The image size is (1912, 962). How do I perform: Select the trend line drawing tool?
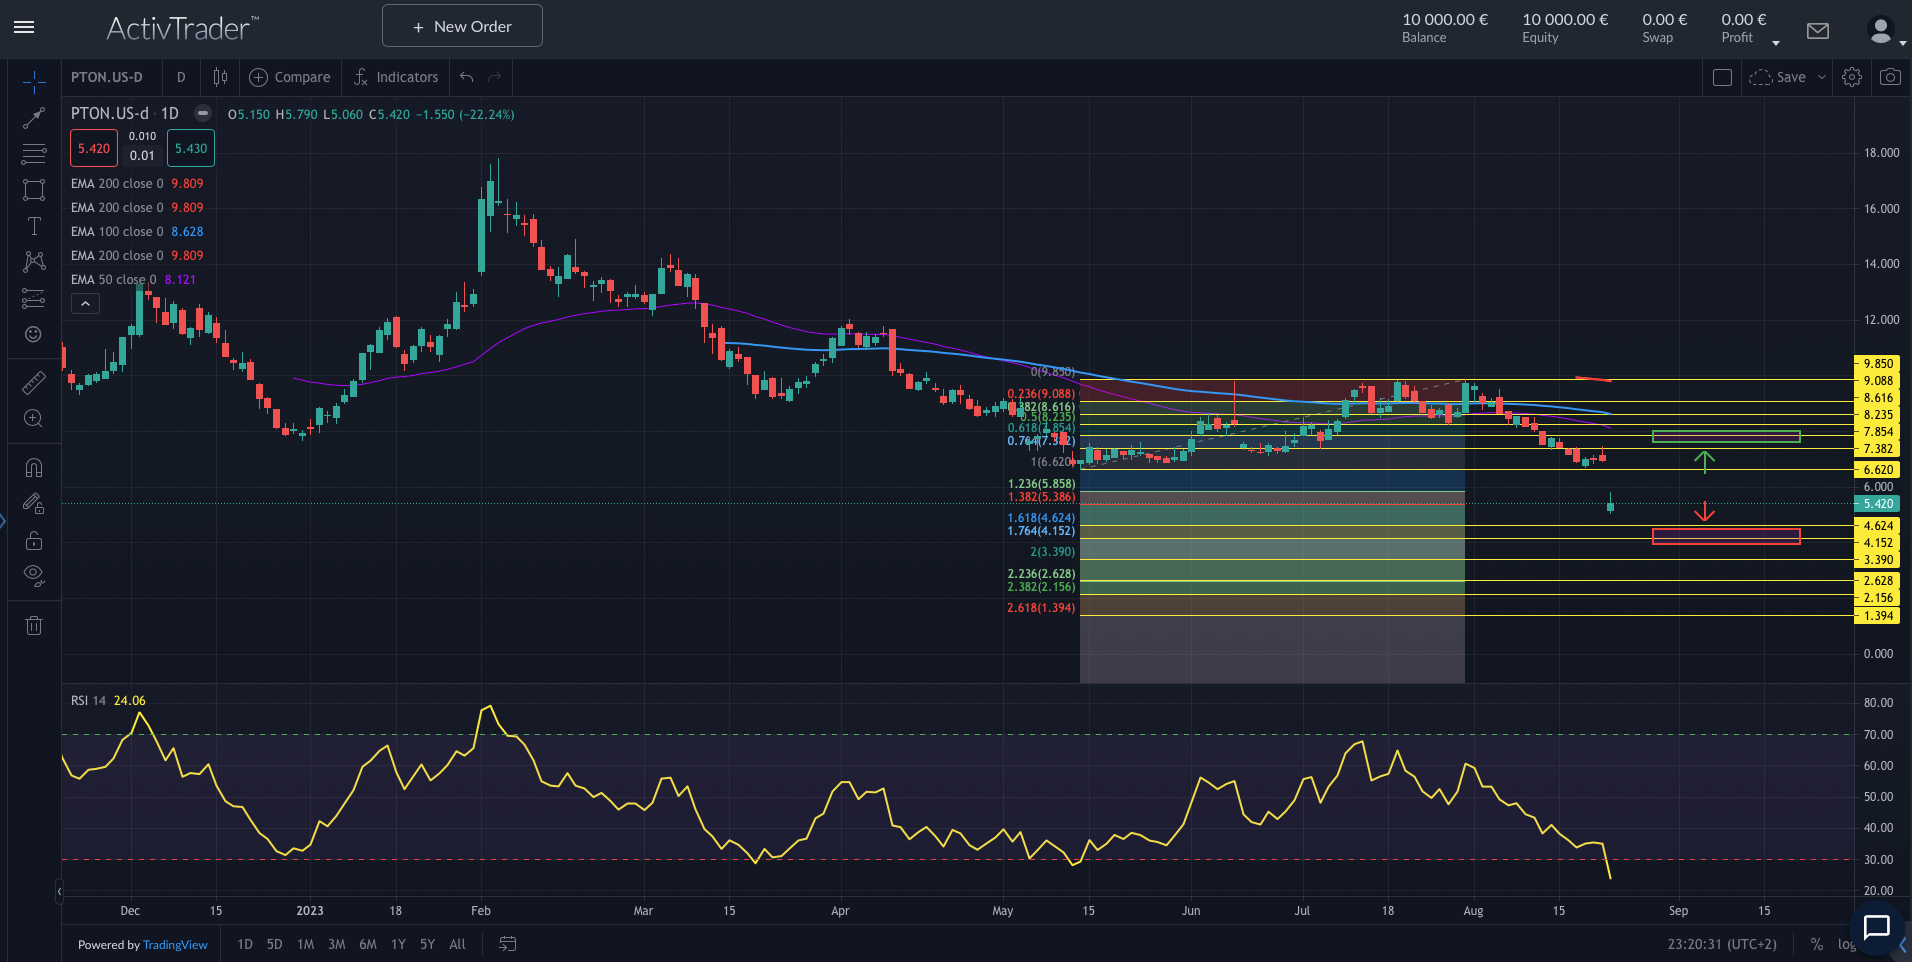click(34, 118)
